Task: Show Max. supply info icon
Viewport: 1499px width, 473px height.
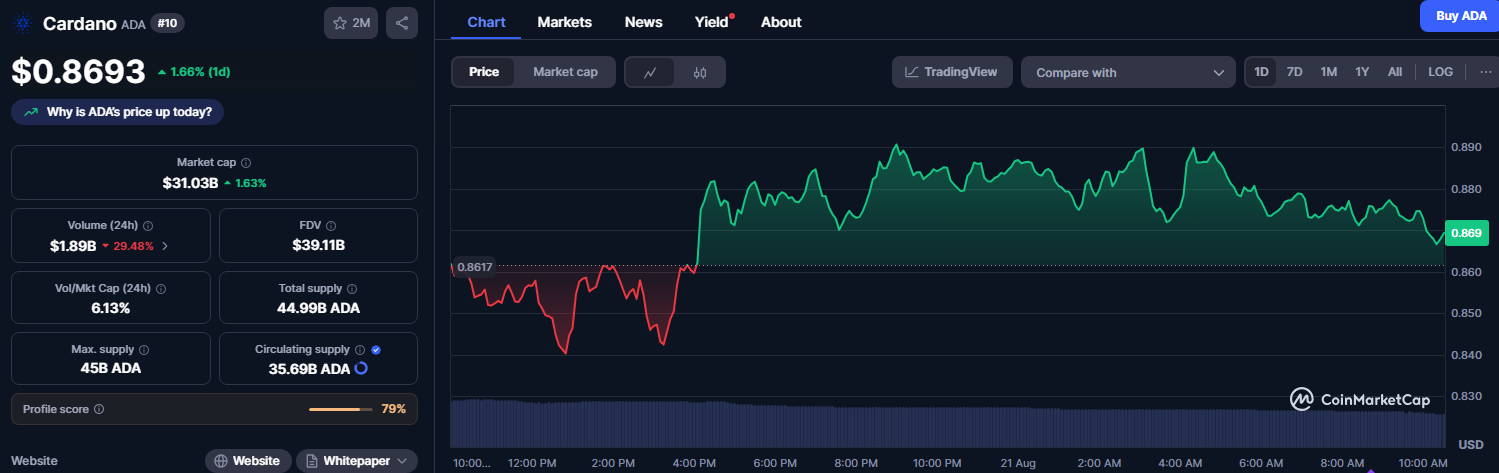Action: (x=144, y=350)
